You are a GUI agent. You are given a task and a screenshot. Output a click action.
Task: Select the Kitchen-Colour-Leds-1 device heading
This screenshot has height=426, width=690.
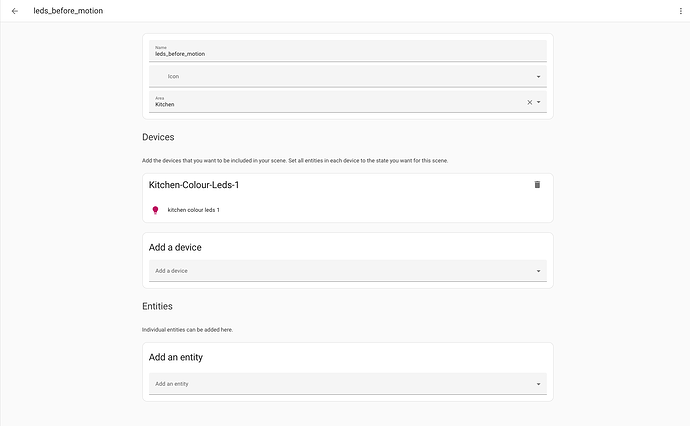pos(194,185)
